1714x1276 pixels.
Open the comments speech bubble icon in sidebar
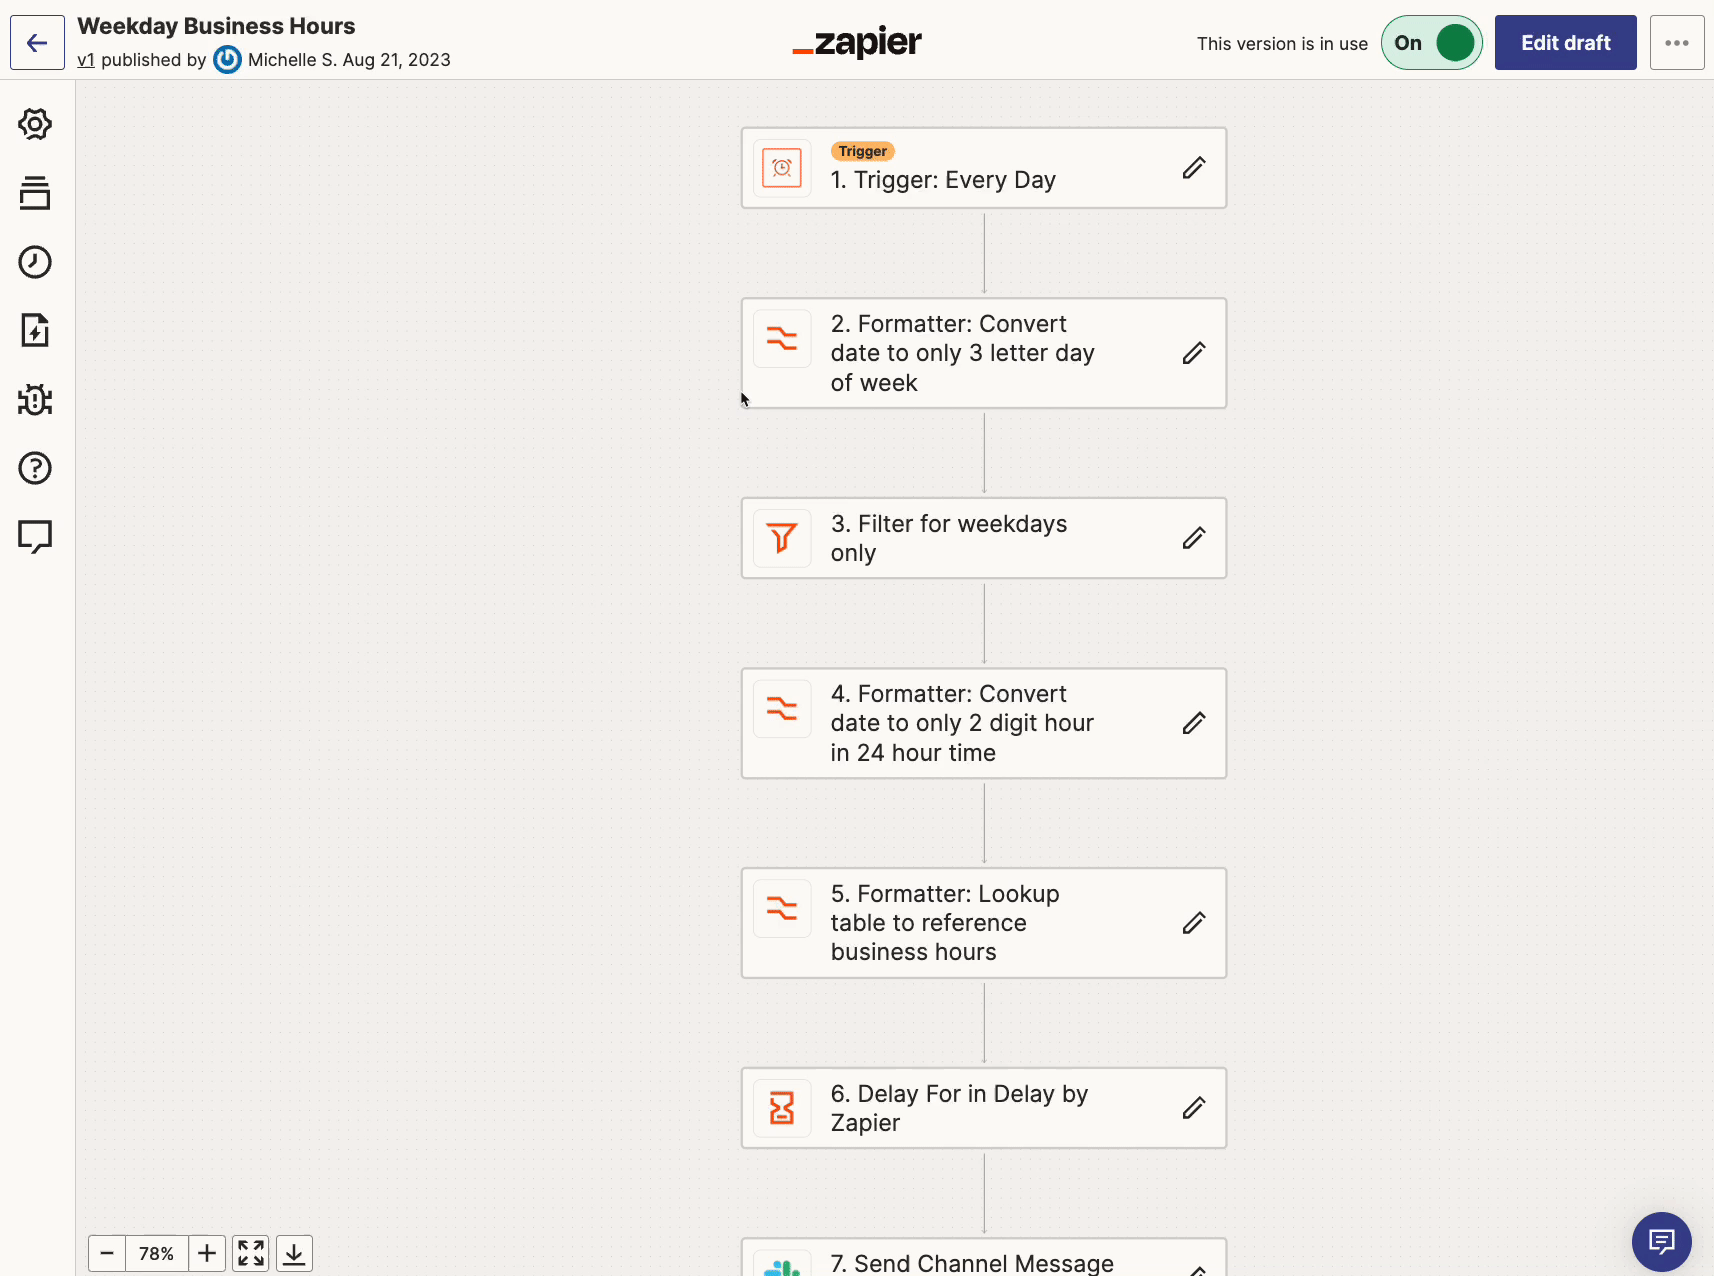35,537
